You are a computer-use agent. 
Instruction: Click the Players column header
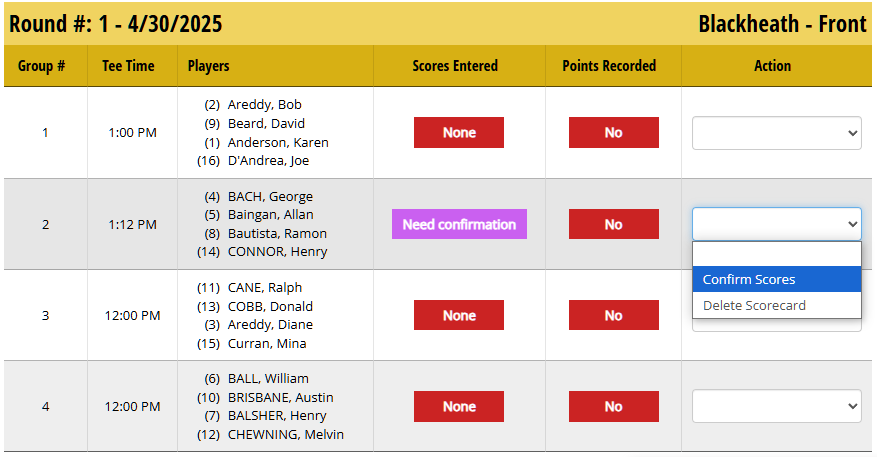pos(208,66)
